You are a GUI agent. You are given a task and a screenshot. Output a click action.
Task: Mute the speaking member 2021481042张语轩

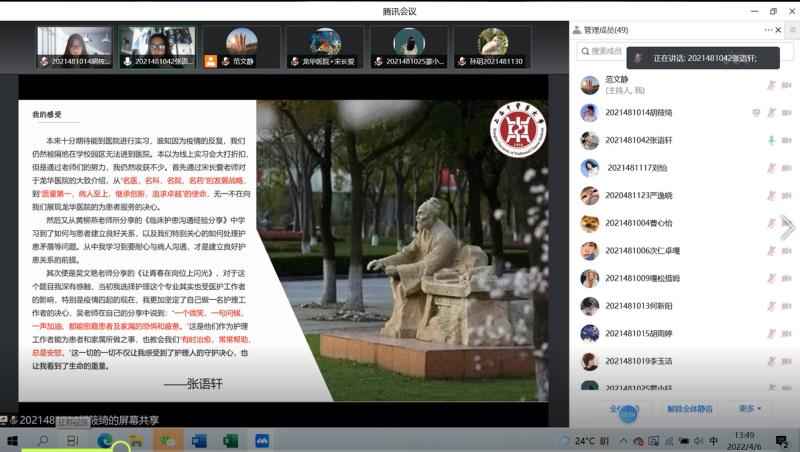(x=771, y=140)
